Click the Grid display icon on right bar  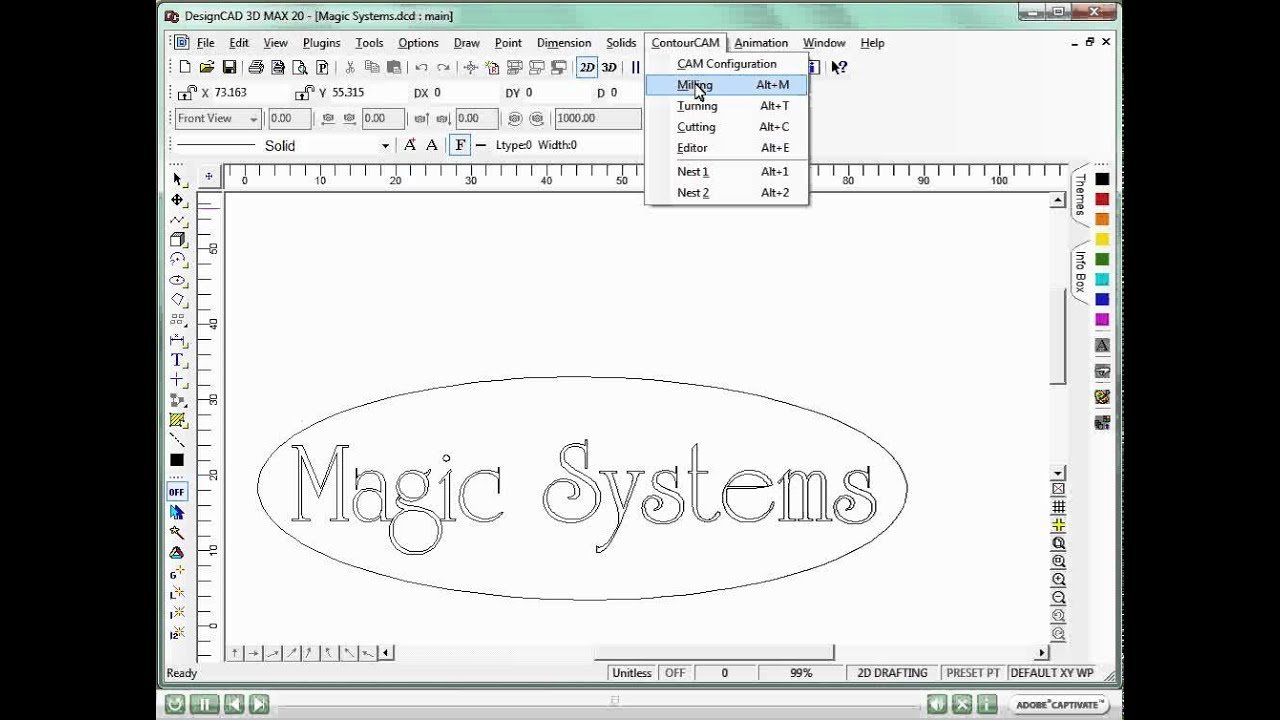click(x=1058, y=507)
